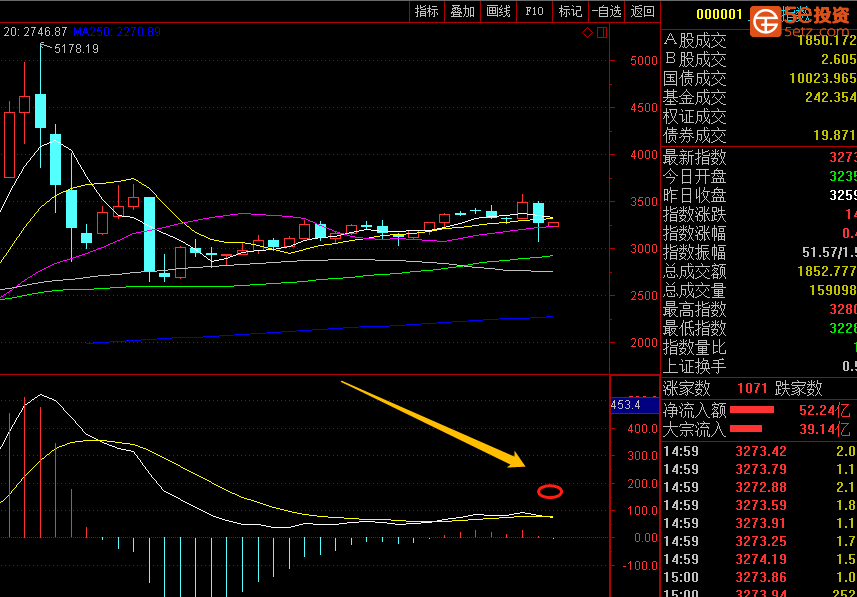This screenshot has height=597, width=857.
Task: Click the MA250: 2270.89 indicator label
Action: tap(117, 32)
